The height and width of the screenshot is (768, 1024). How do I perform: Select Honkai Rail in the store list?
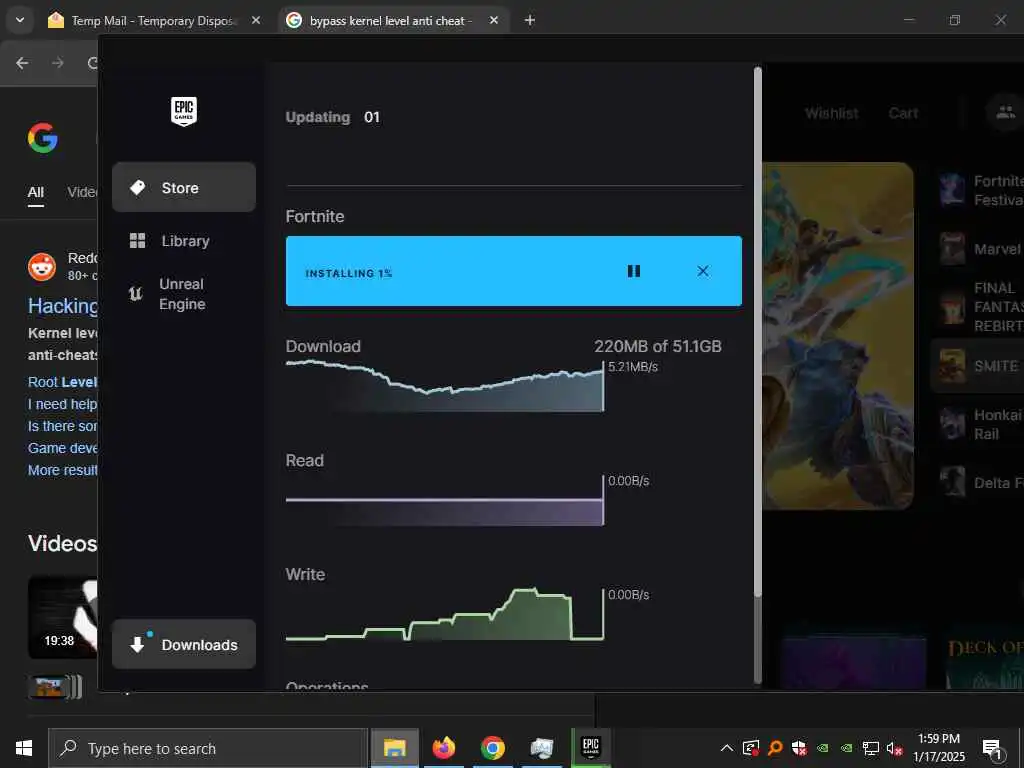980,424
